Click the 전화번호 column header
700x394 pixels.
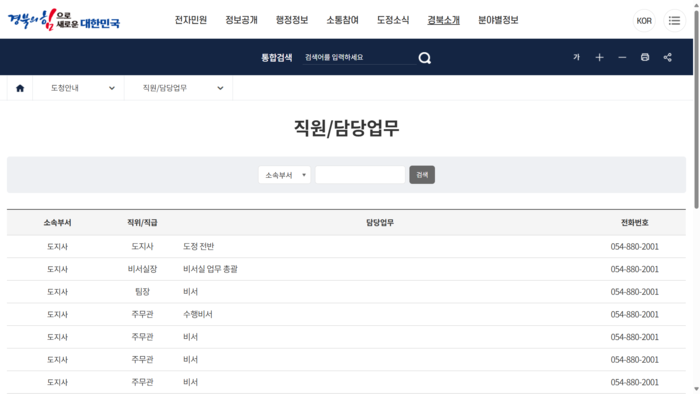pos(634,223)
